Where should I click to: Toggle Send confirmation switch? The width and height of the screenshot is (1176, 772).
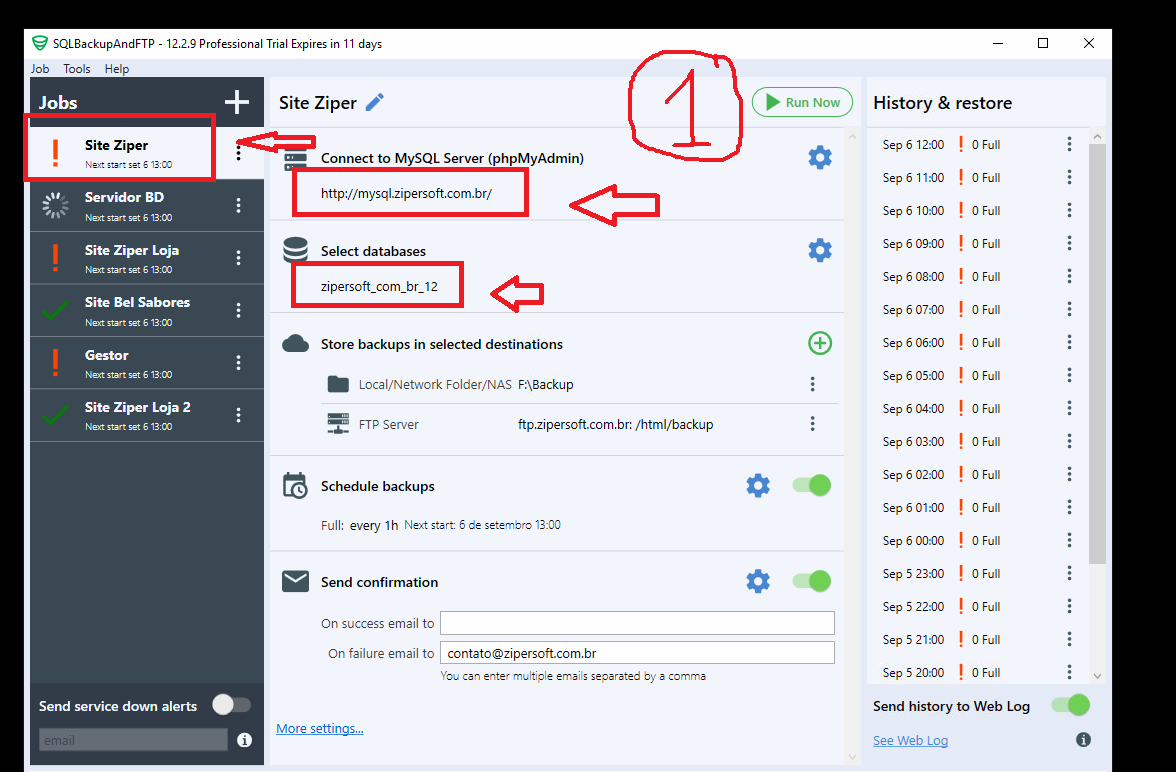[x=812, y=581]
